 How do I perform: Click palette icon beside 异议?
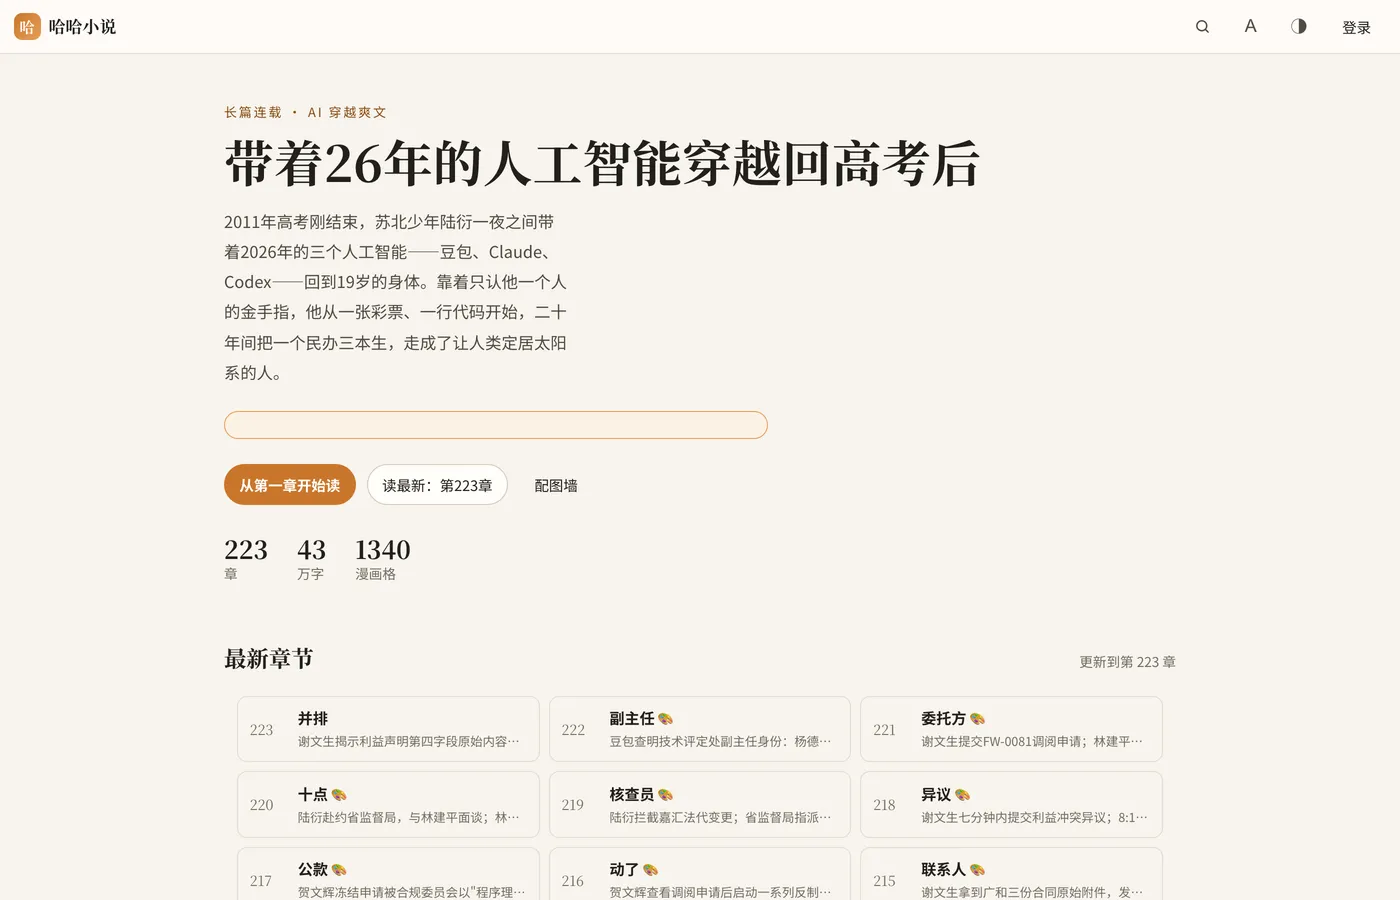tap(963, 795)
